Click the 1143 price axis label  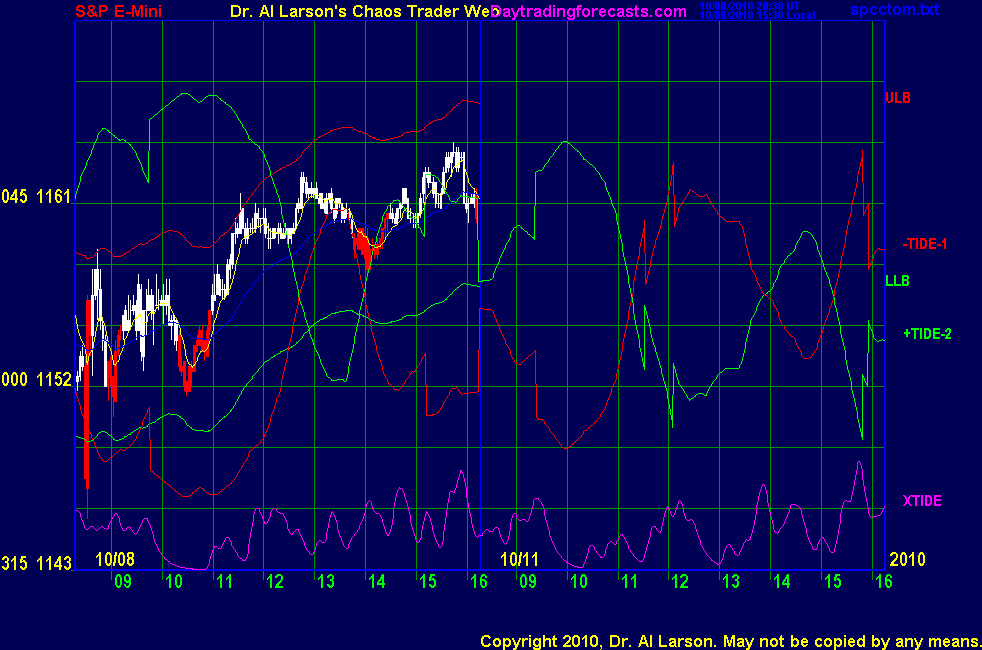coord(54,564)
